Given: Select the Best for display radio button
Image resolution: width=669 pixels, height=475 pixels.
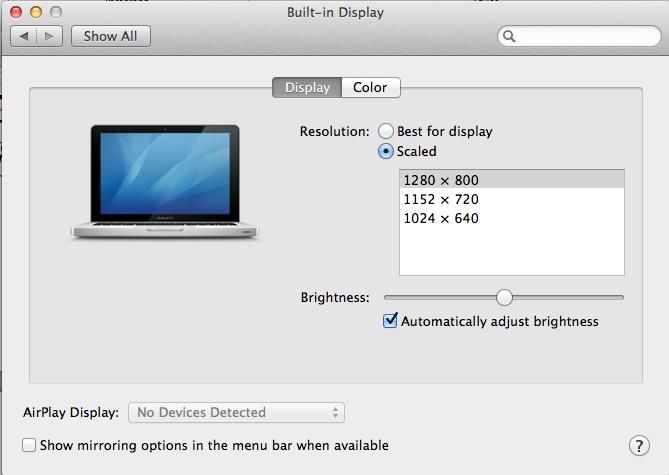Looking at the screenshot, I should click(386, 131).
